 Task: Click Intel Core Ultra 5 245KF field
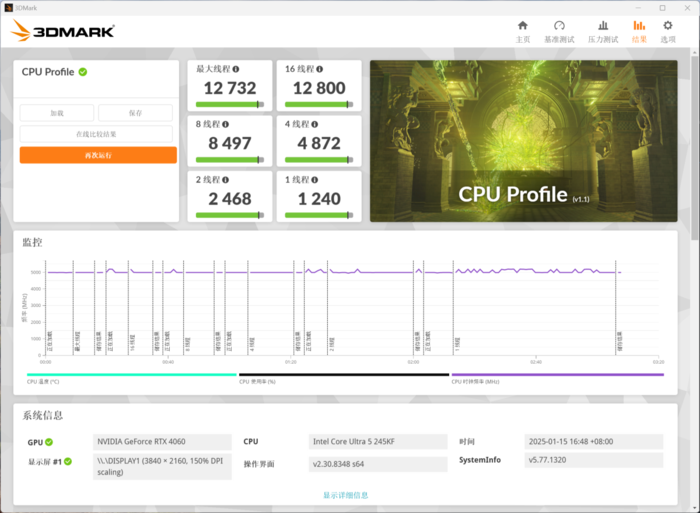378,442
